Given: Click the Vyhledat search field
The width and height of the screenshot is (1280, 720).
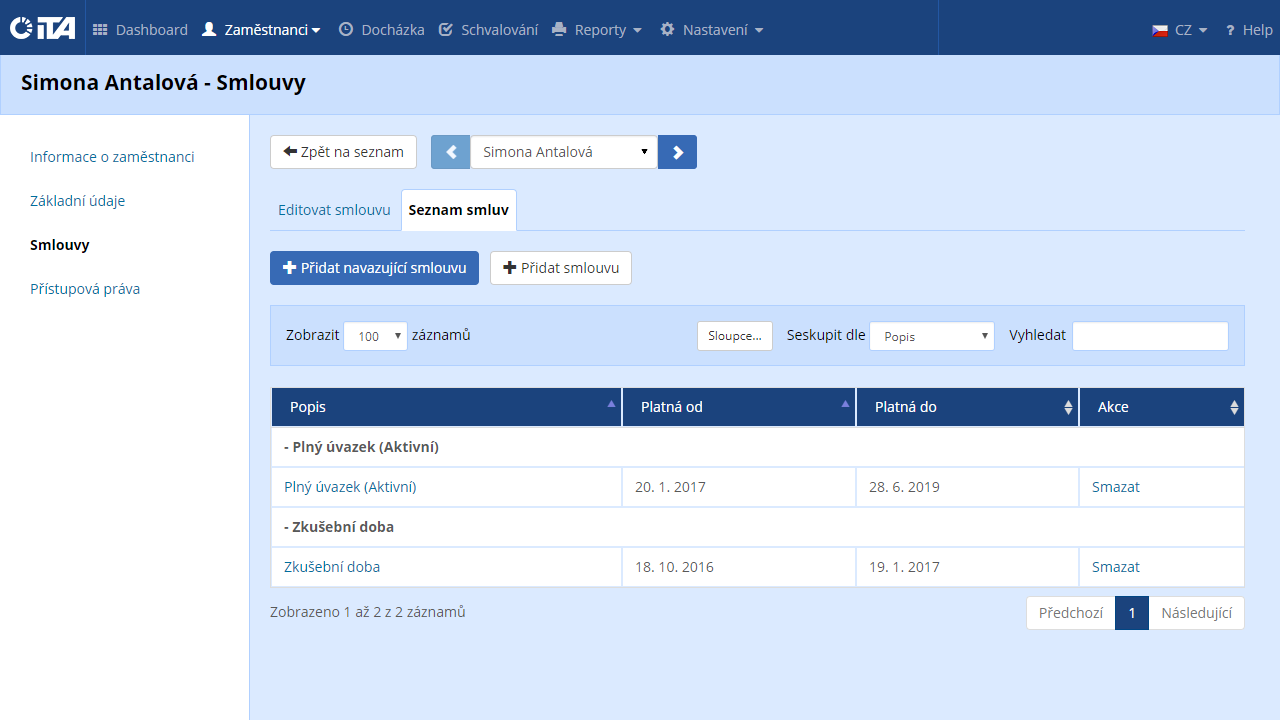Looking at the screenshot, I should tap(1149, 336).
